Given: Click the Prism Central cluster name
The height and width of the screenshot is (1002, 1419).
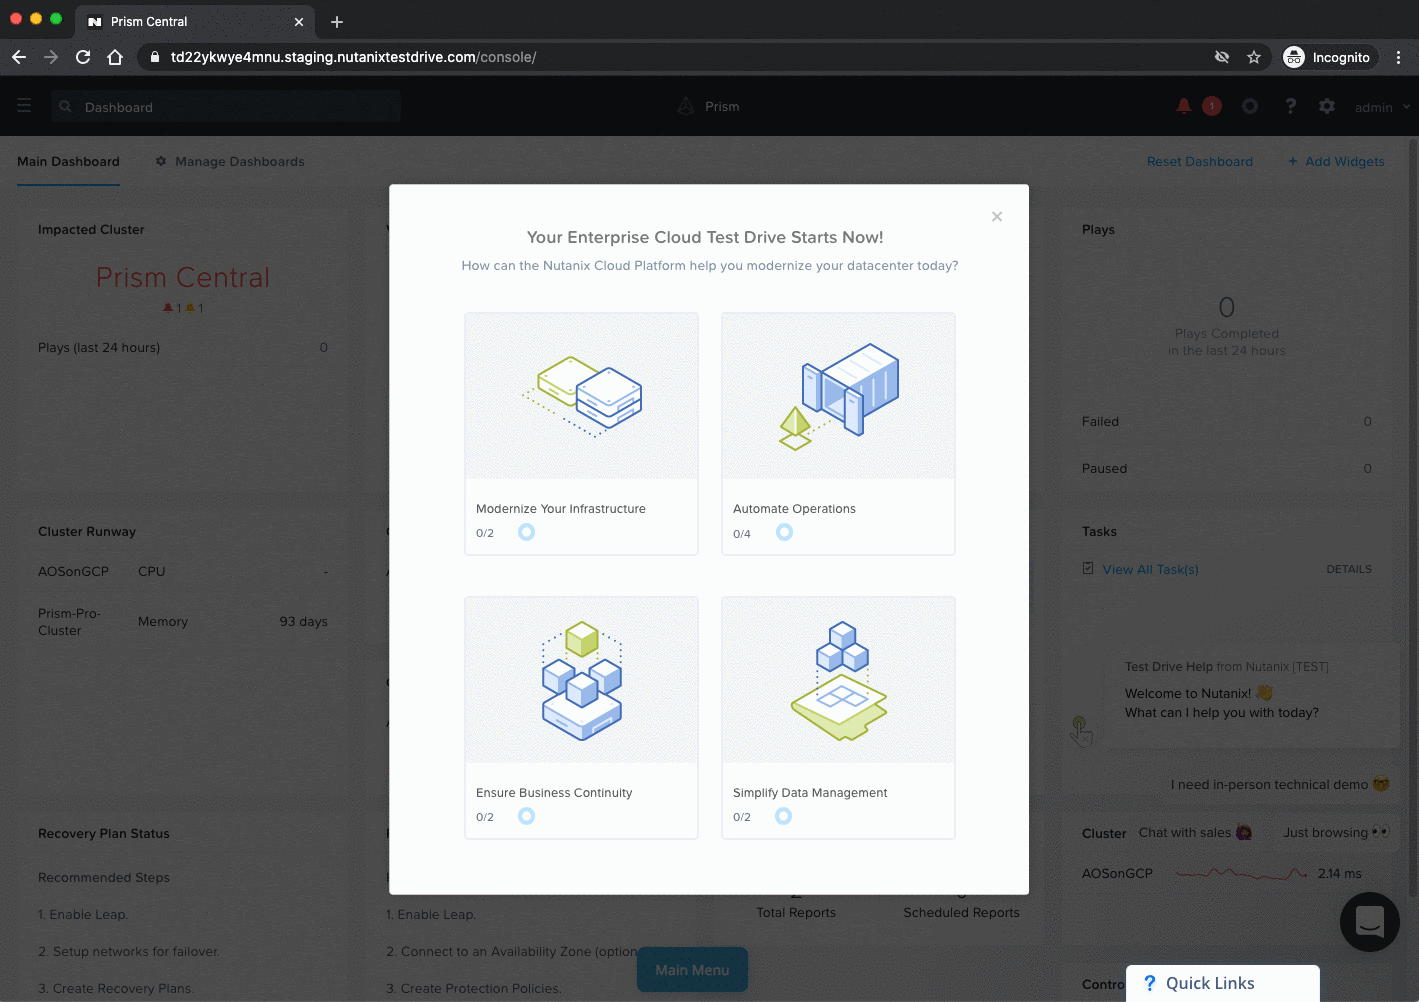Looking at the screenshot, I should click(183, 277).
